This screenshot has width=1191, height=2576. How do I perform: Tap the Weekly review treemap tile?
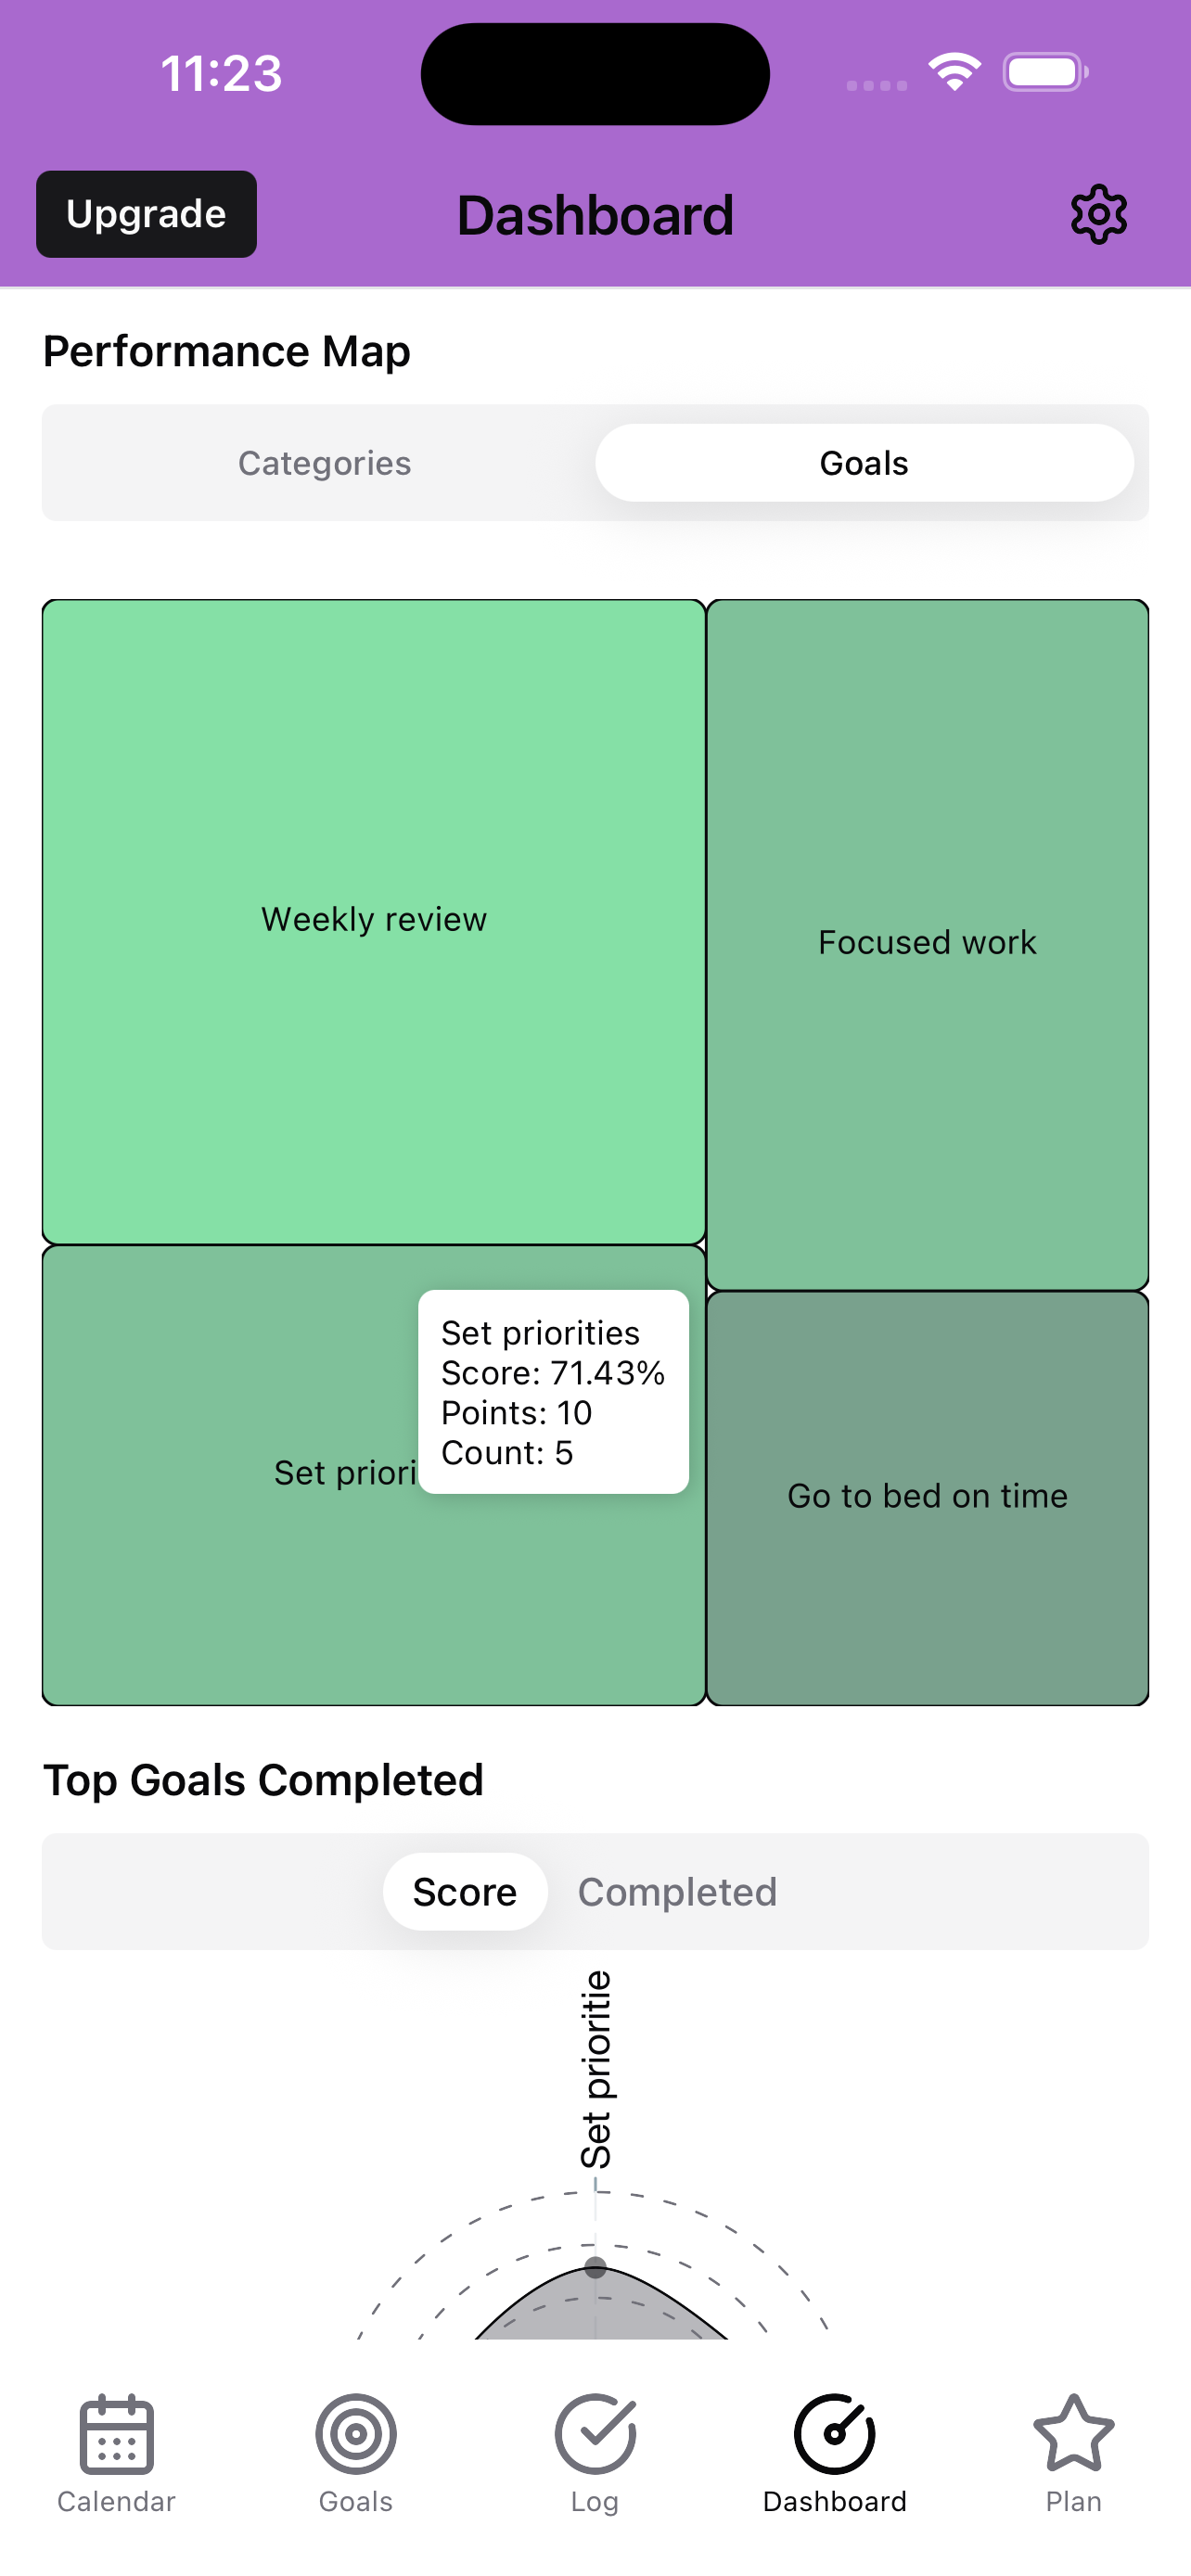point(374,921)
